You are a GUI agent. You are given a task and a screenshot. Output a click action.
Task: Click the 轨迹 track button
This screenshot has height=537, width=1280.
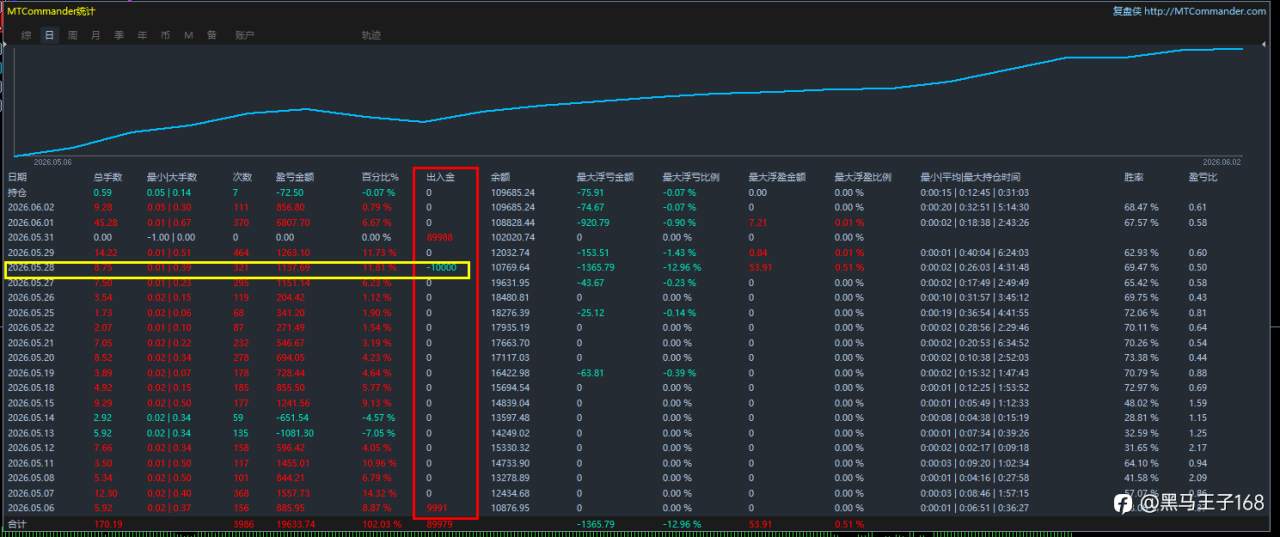point(371,35)
